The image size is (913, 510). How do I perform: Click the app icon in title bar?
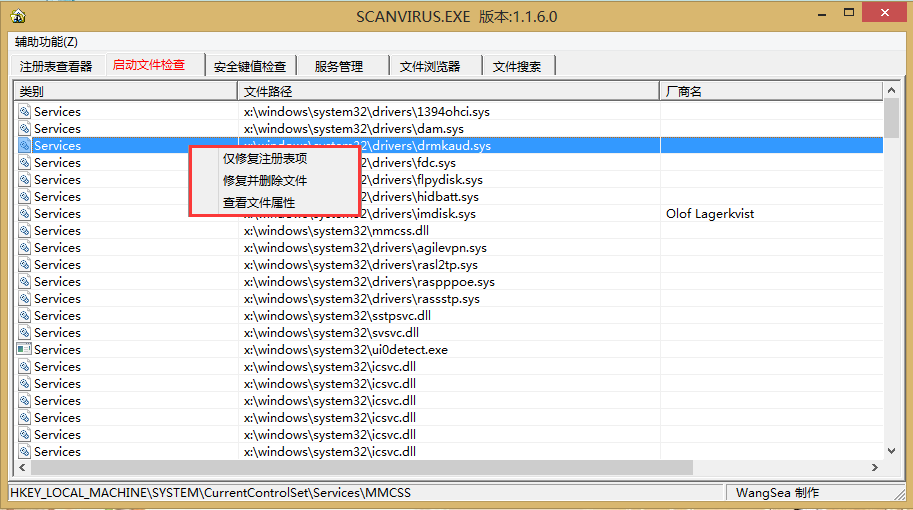tap(18, 16)
